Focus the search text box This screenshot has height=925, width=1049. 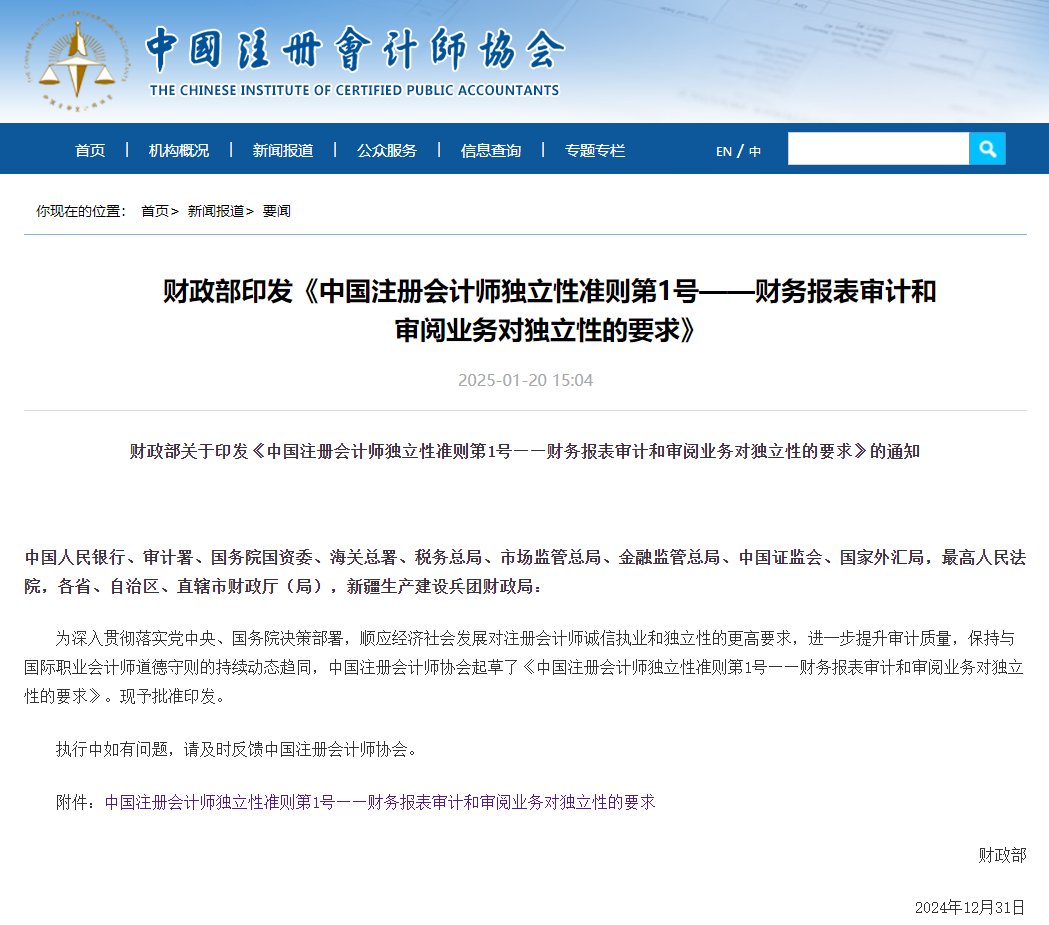[877, 149]
